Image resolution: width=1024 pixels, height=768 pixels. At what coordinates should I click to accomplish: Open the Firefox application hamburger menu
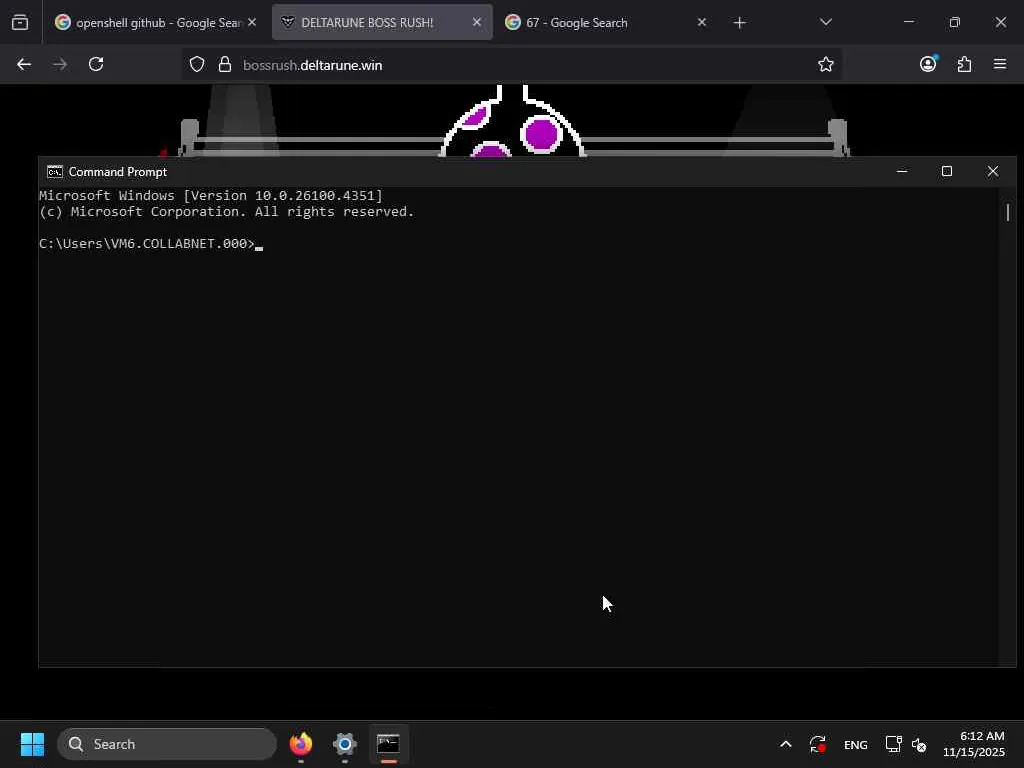pos(1000,64)
